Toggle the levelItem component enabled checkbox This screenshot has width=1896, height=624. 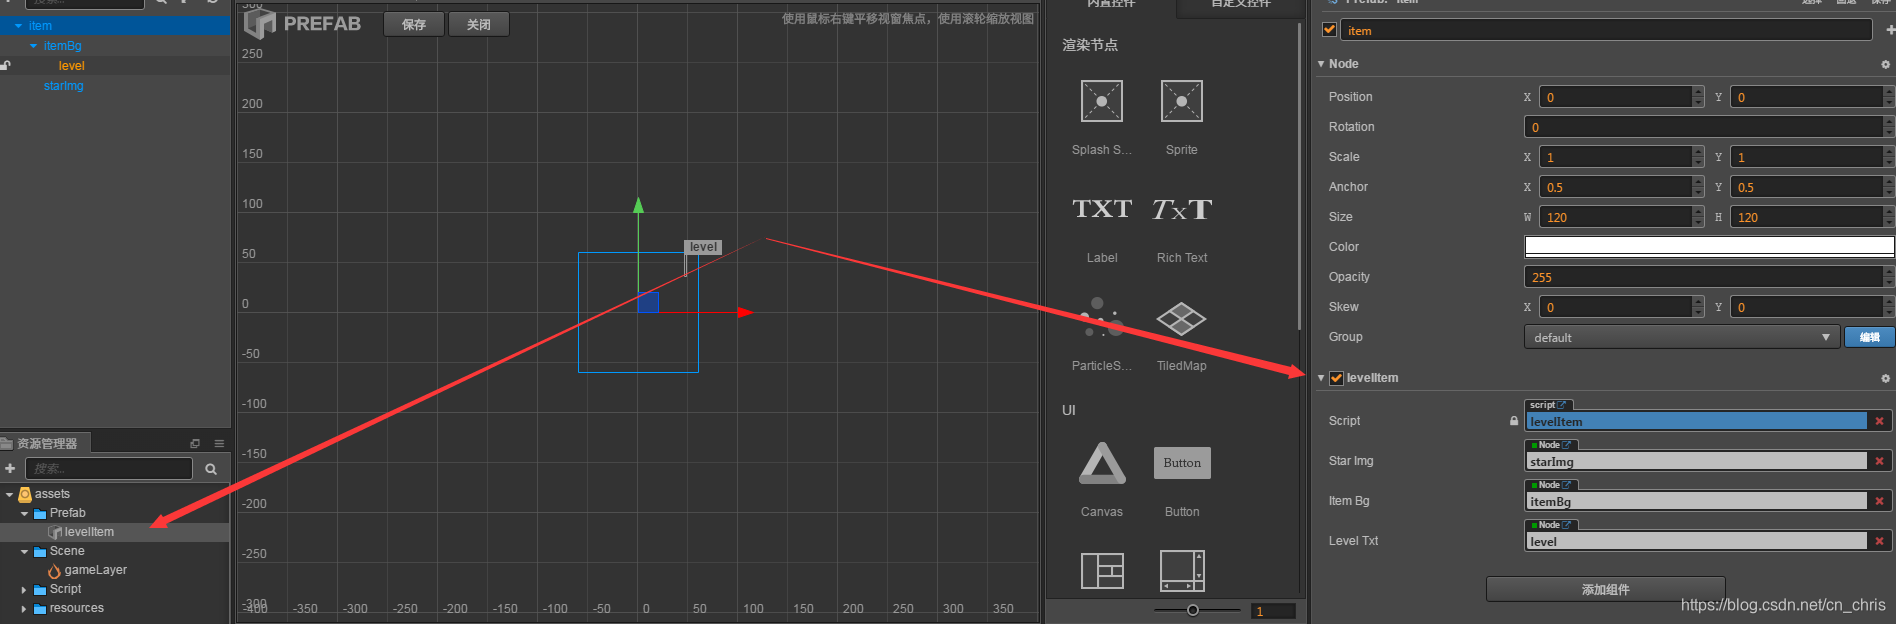tap(1336, 378)
